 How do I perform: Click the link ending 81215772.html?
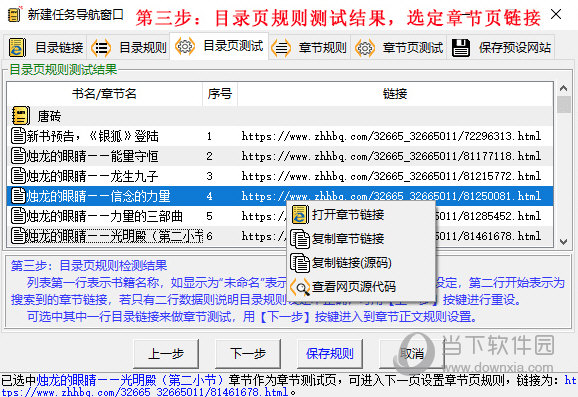(x=391, y=176)
